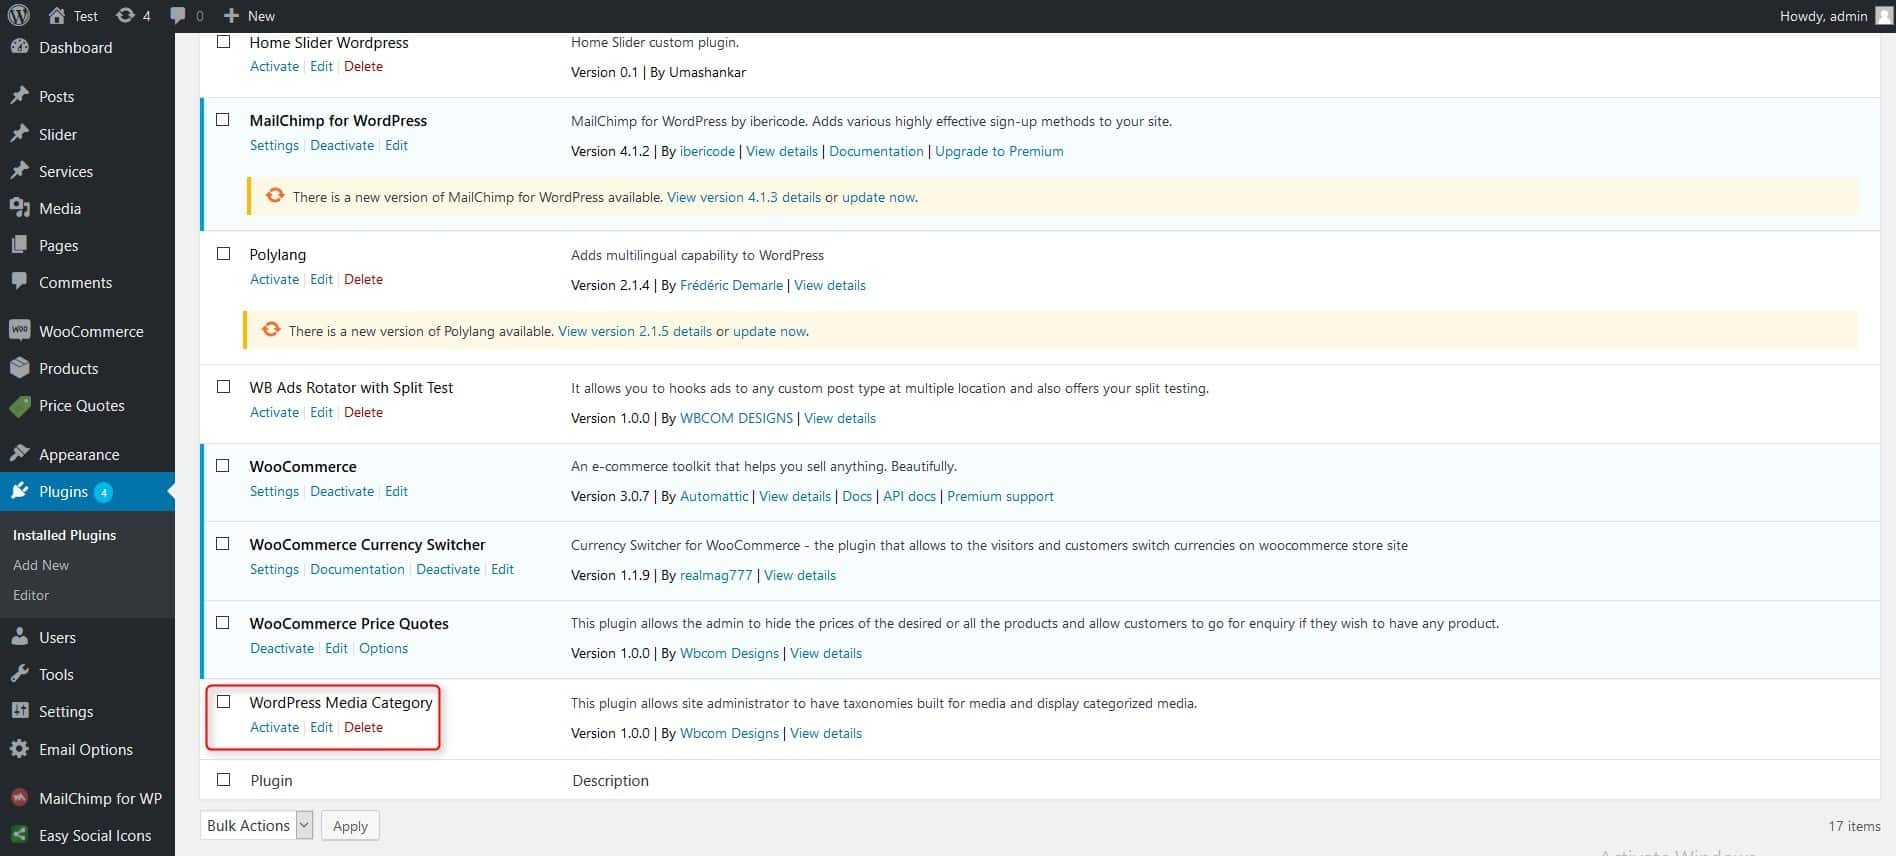Open WooCommerce Currency Switcher Documentation link
The width and height of the screenshot is (1896, 856).
[x=357, y=569]
